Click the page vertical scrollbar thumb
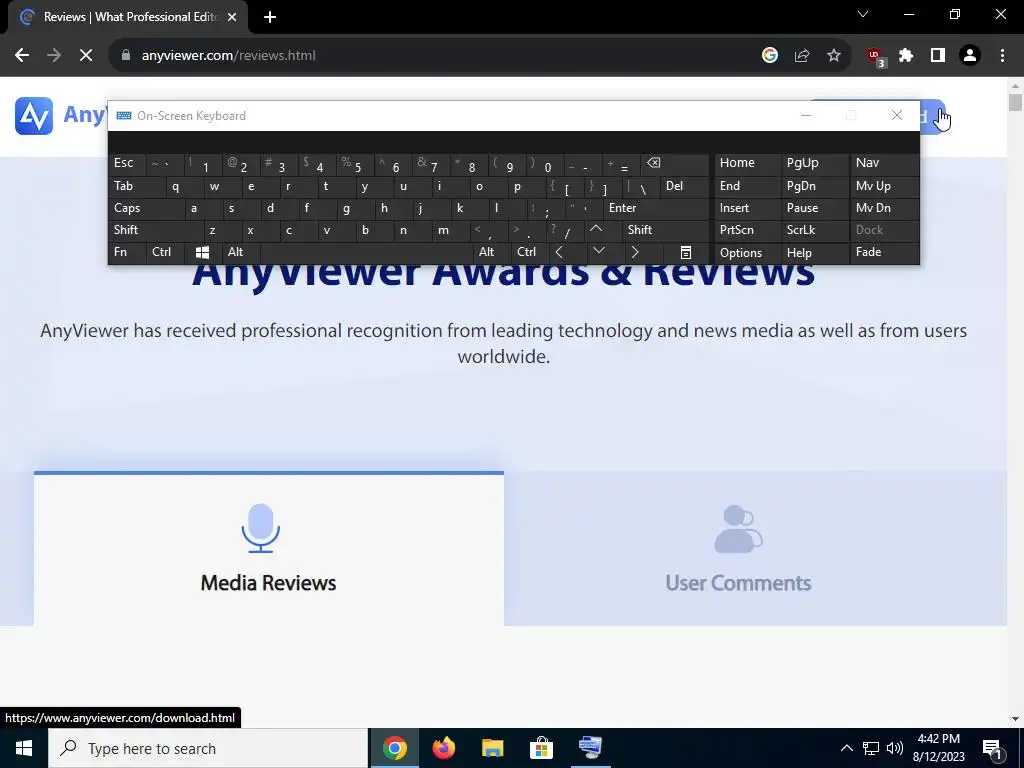The height and width of the screenshot is (768, 1024). point(1014,103)
